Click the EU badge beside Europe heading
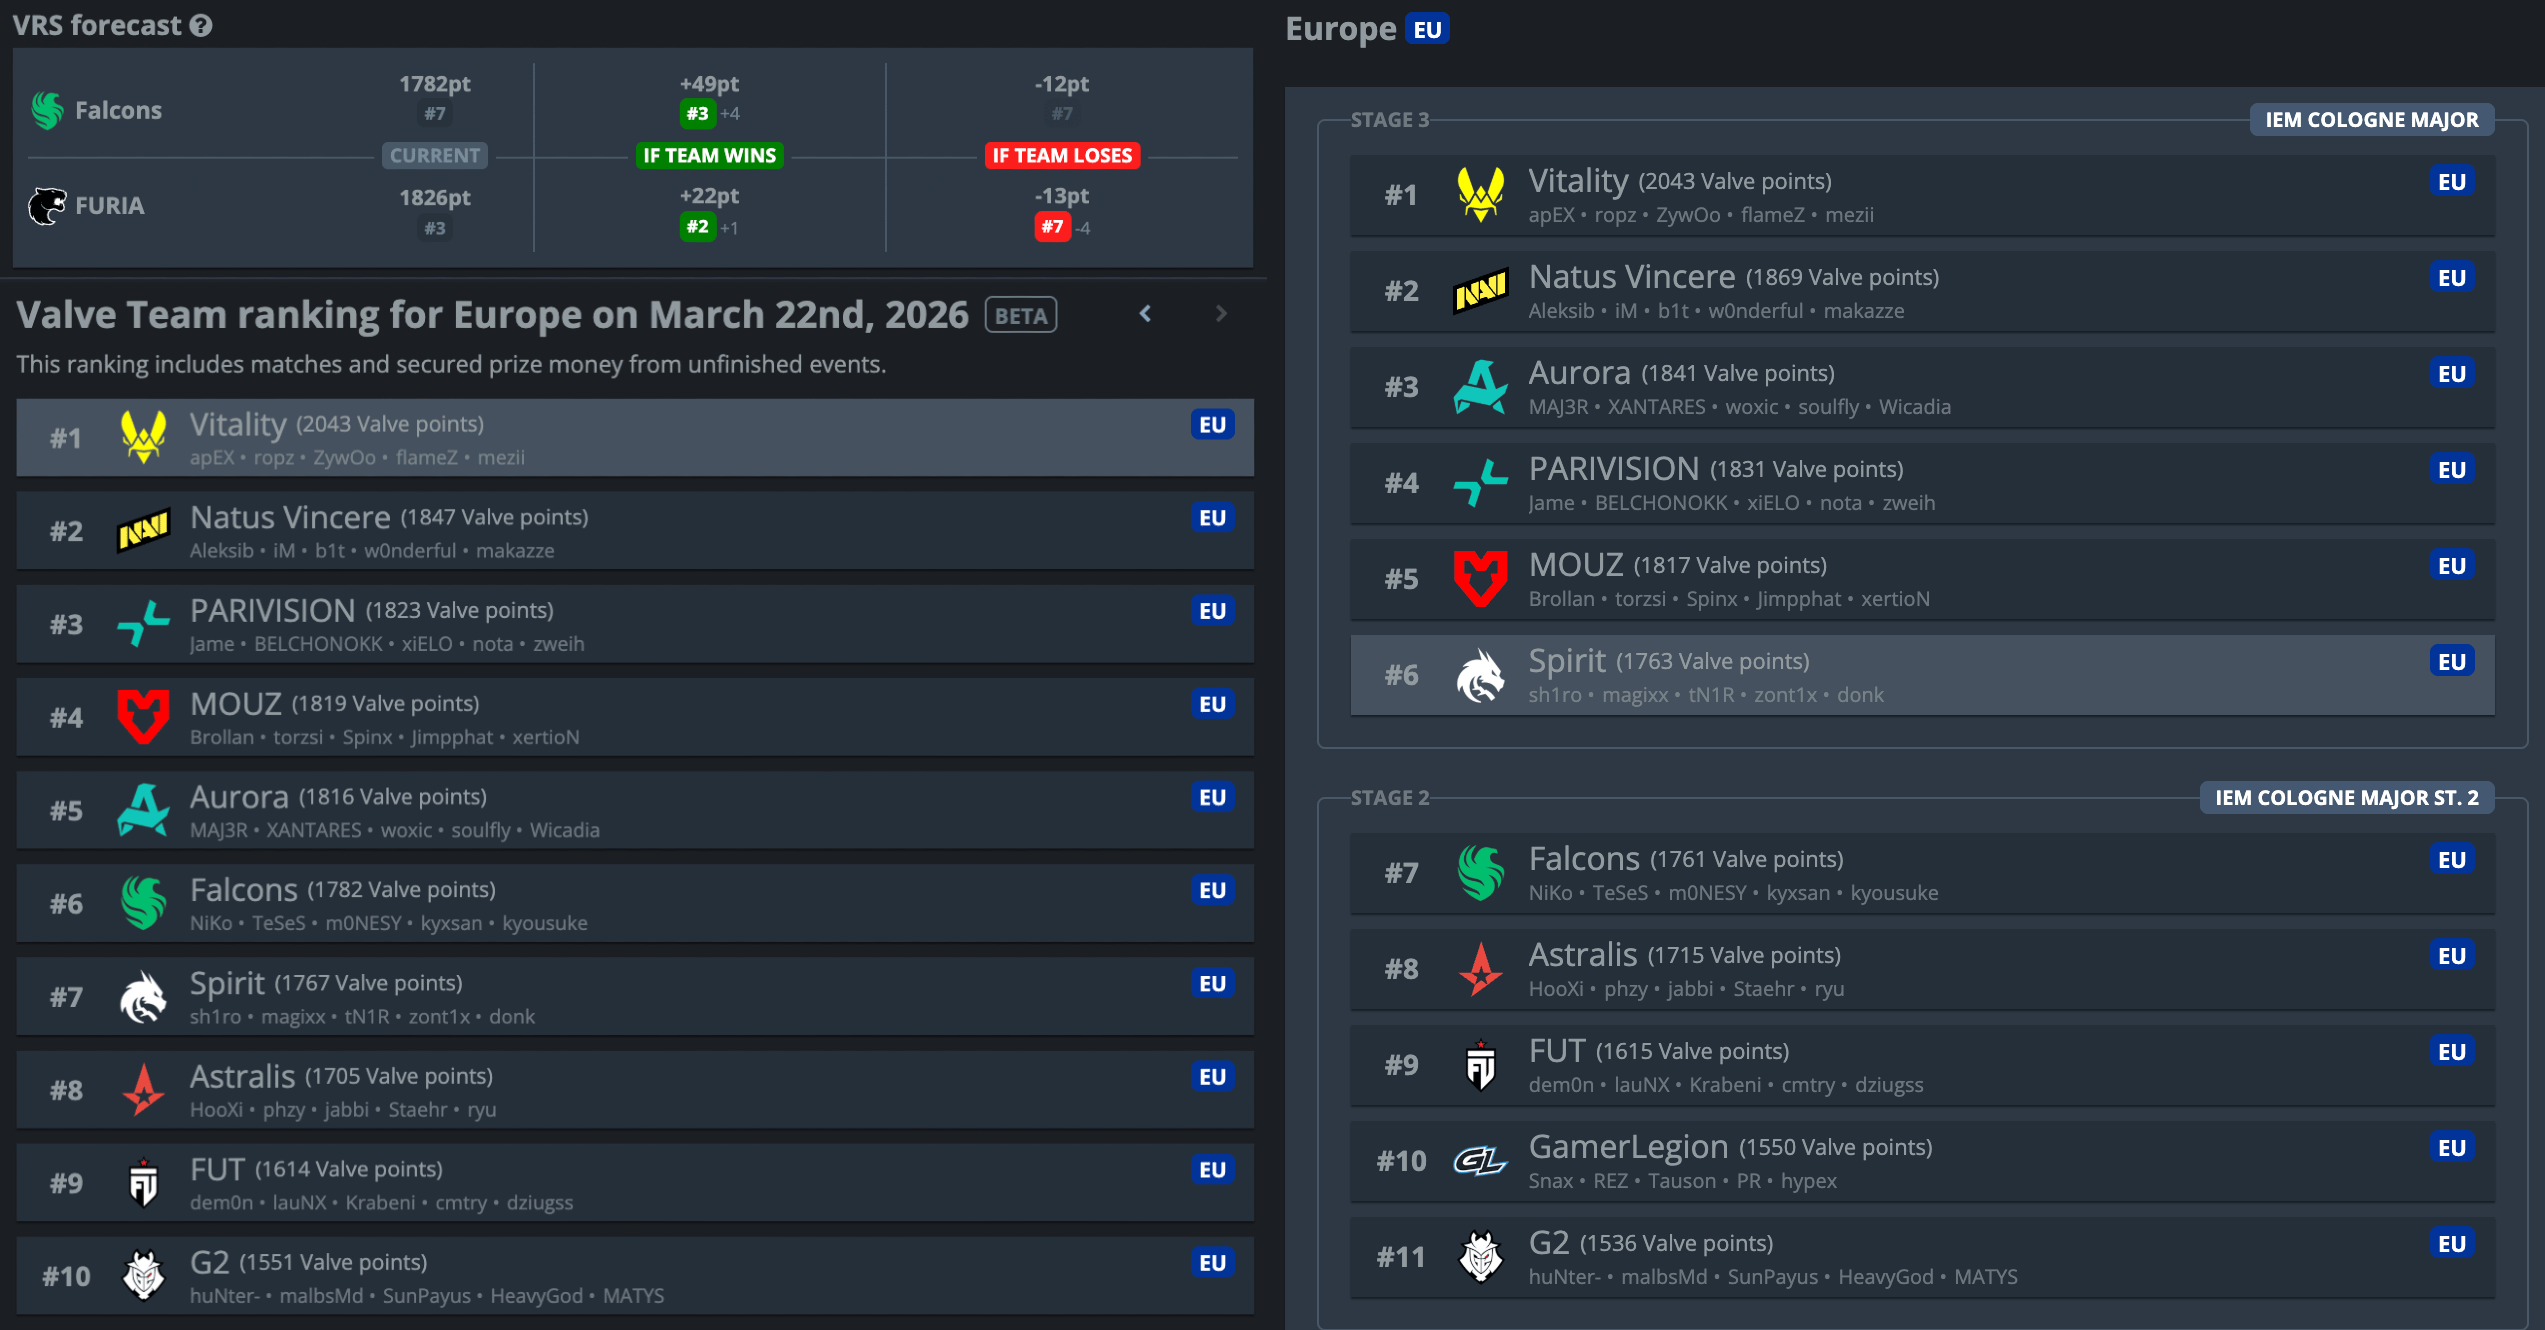Screen dimensions: 2545x1330 click(x=1427, y=29)
